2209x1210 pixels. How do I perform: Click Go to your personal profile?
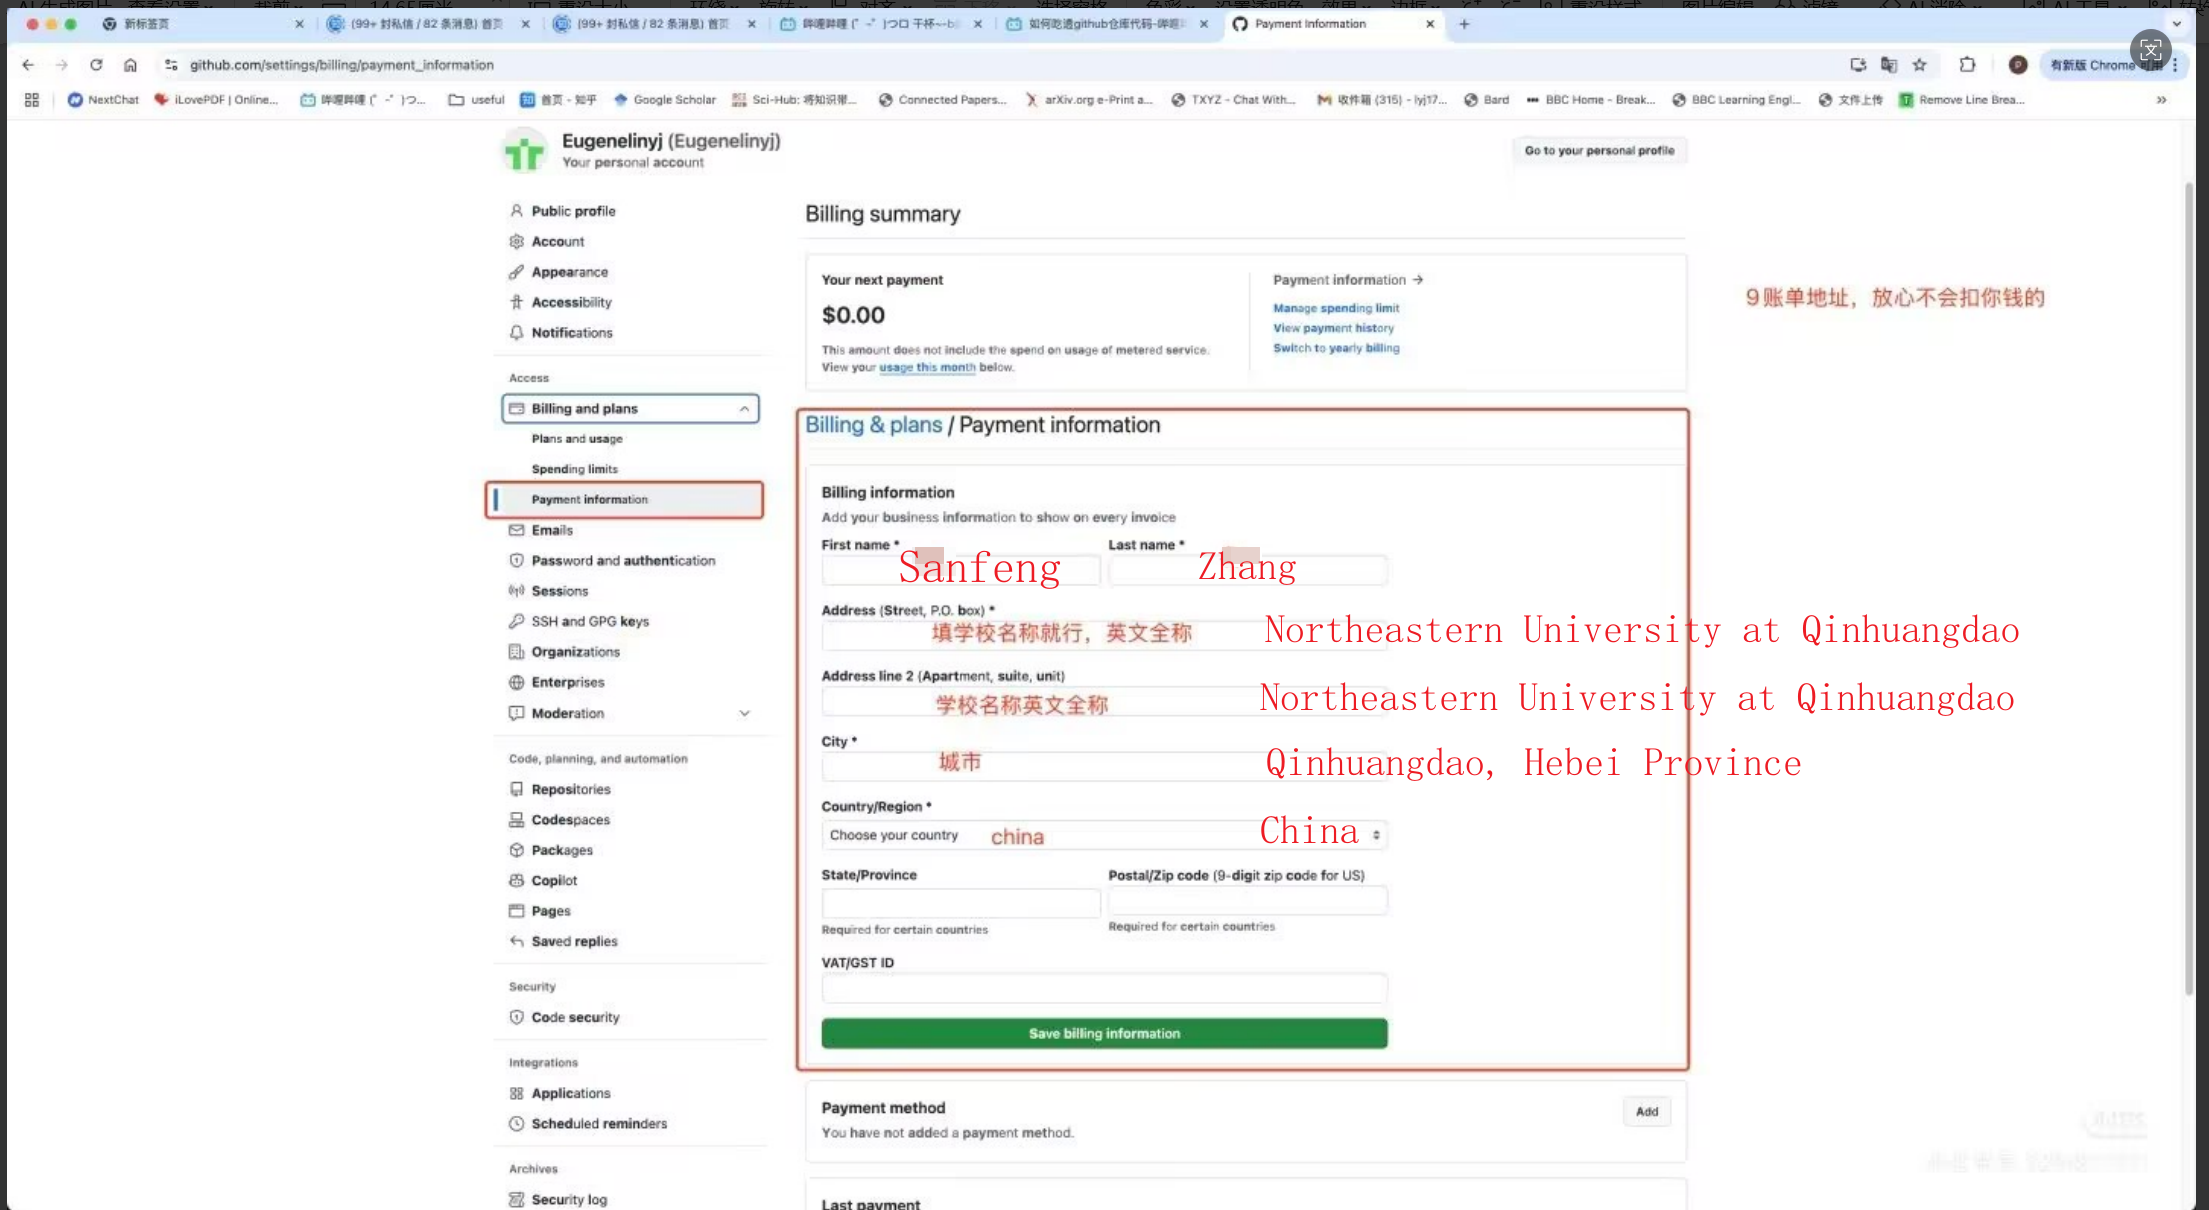[1599, 151]
